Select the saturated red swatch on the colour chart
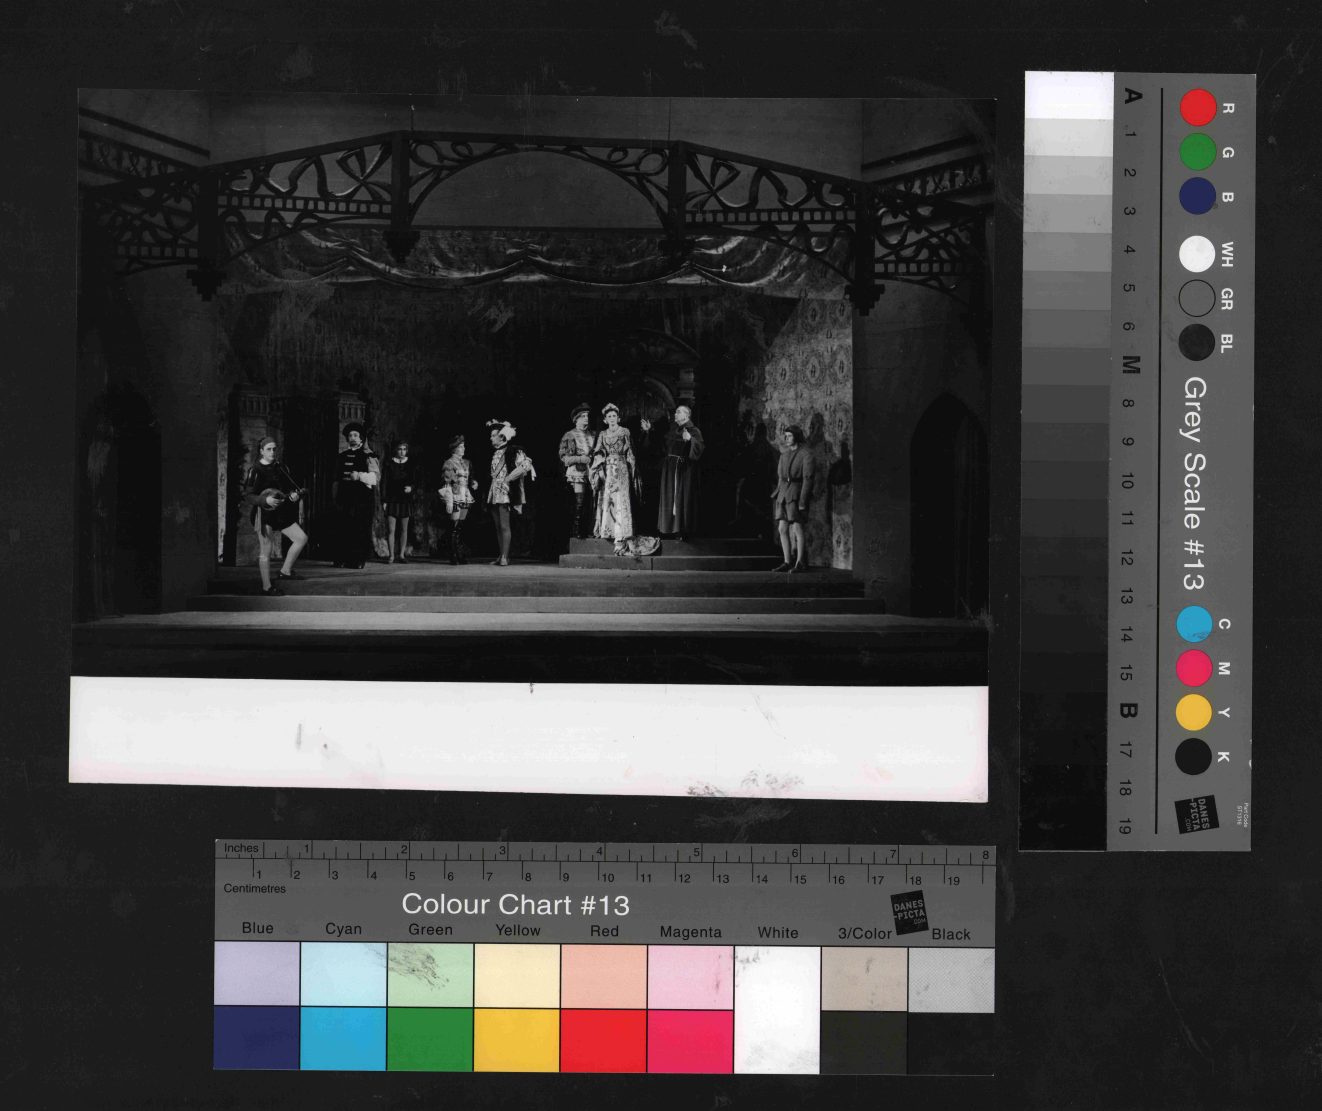The image size is (1322, 1111). tap(603, 1040)
